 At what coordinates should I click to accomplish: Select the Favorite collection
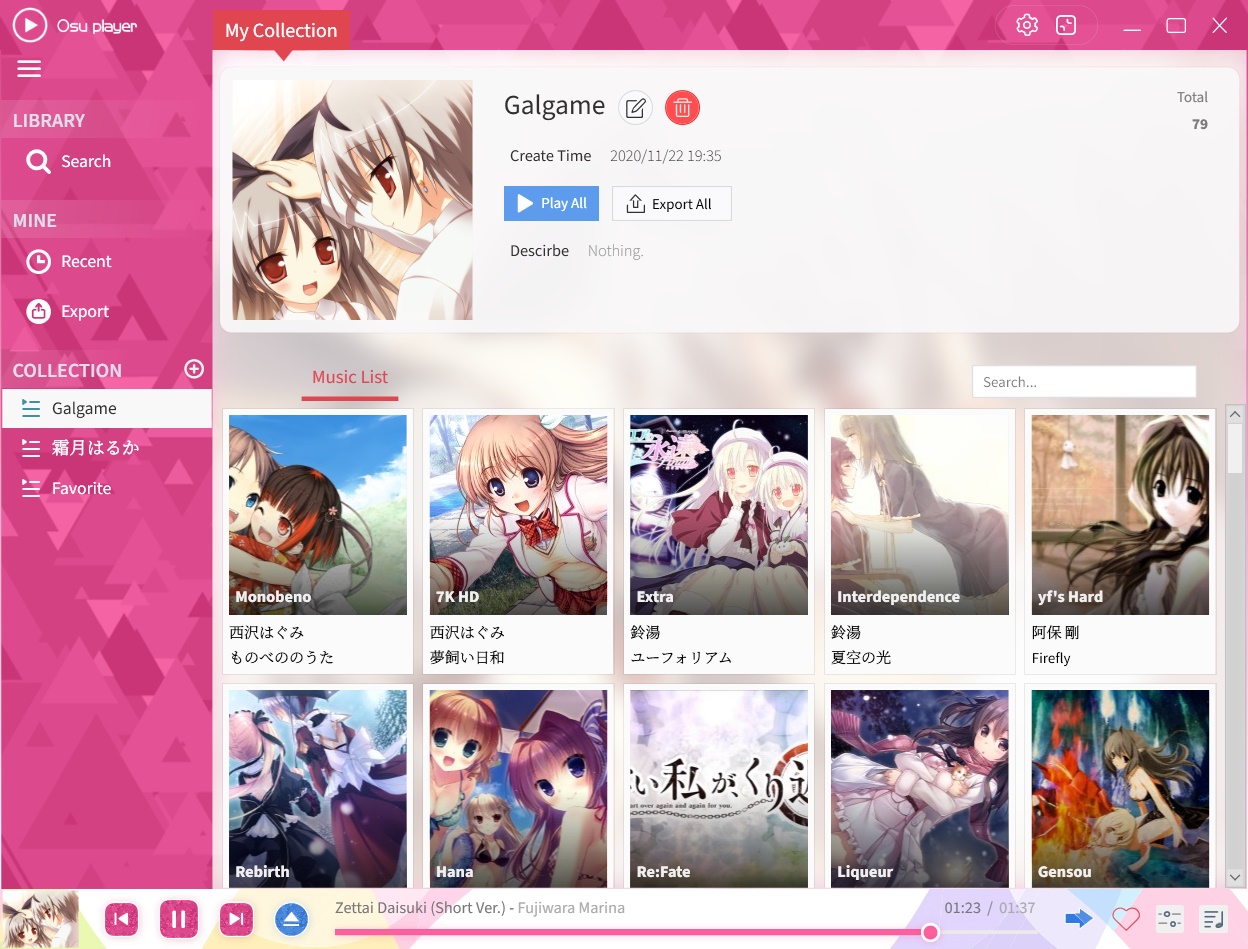pyautogui.click(x=106, y=488)
